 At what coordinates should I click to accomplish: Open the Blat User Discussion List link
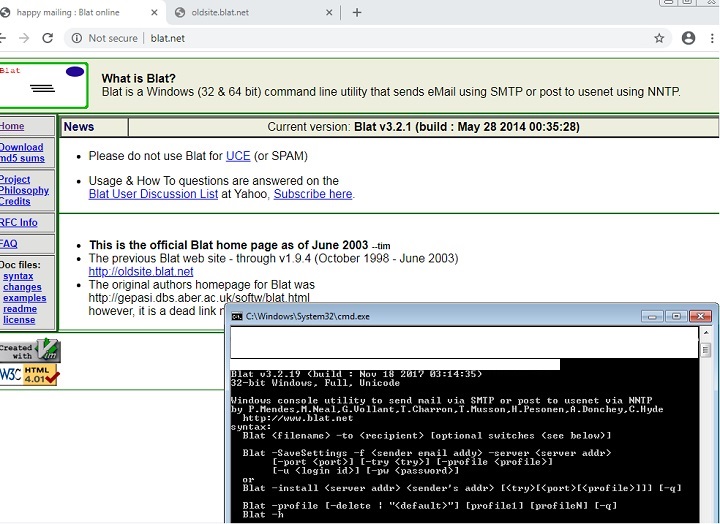153,194
